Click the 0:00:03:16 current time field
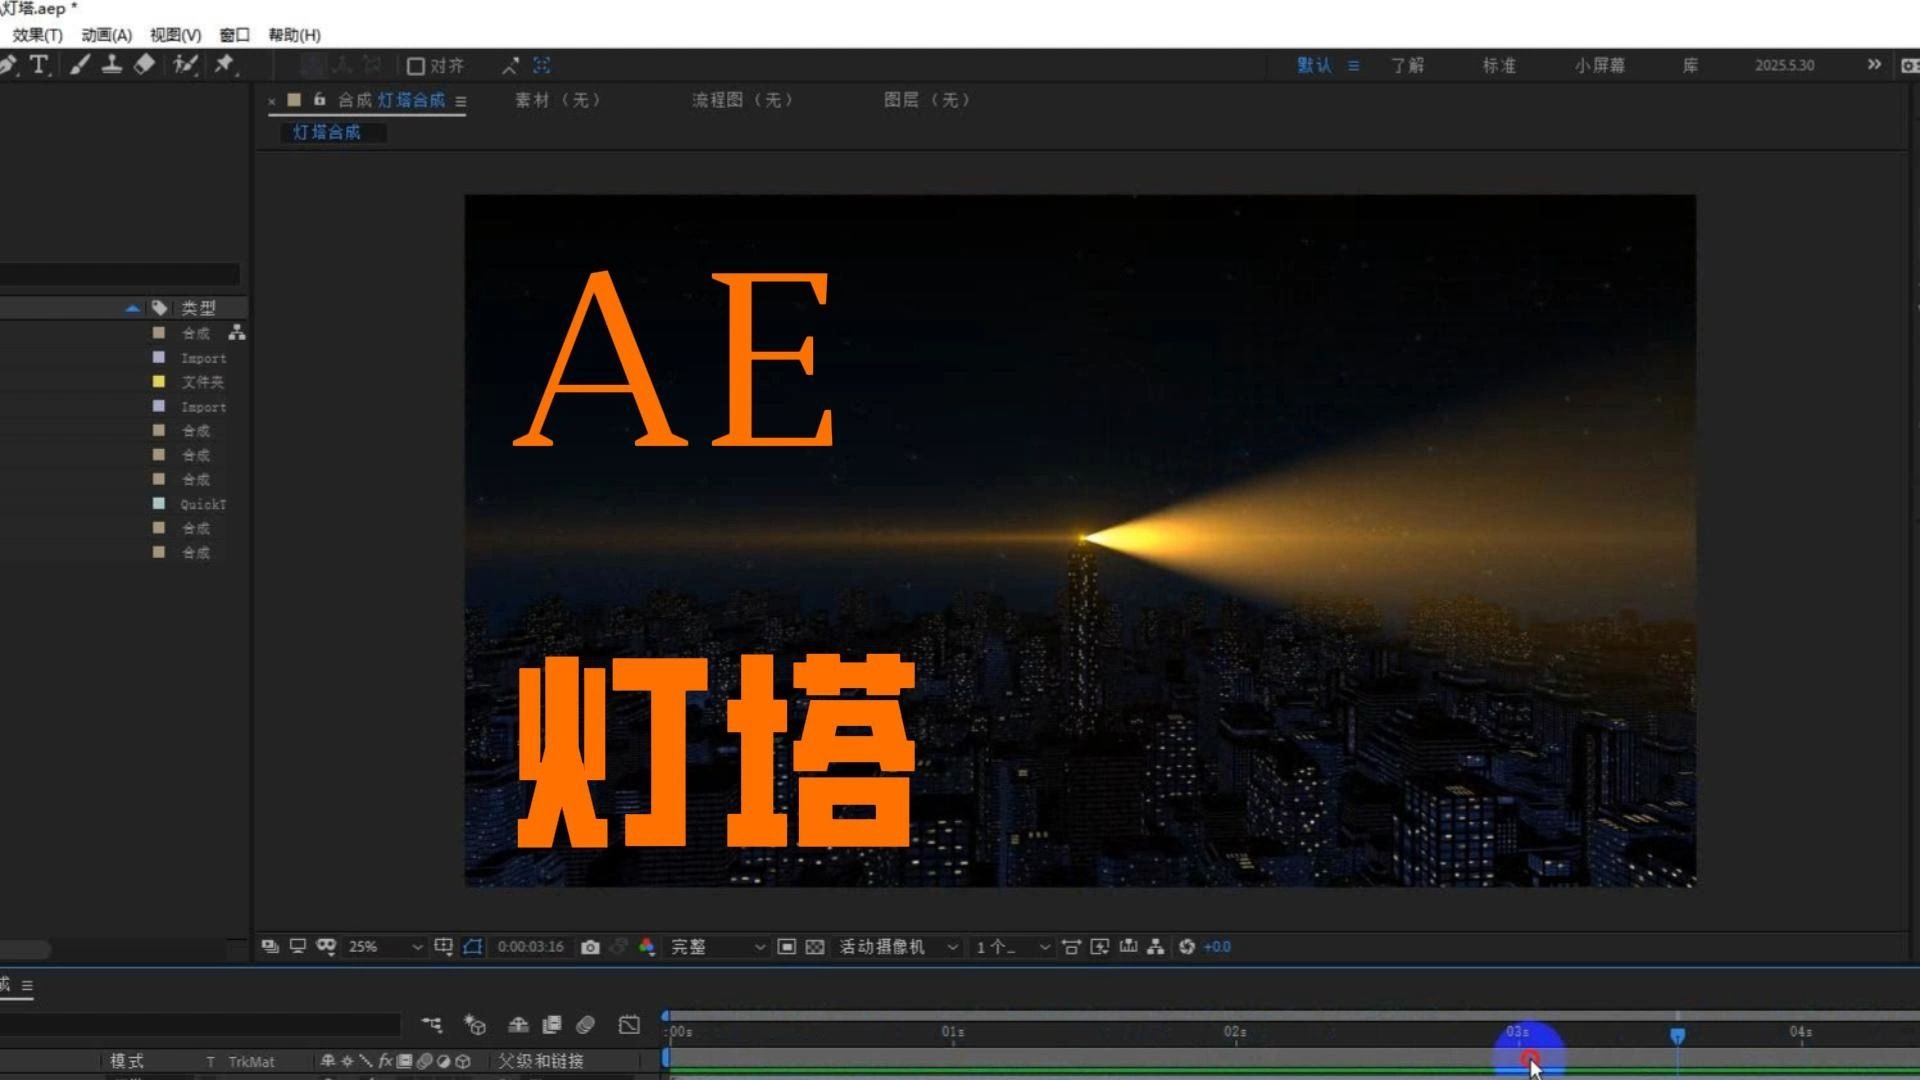Screen dimensions: 1920x1080 pos(531,946)
